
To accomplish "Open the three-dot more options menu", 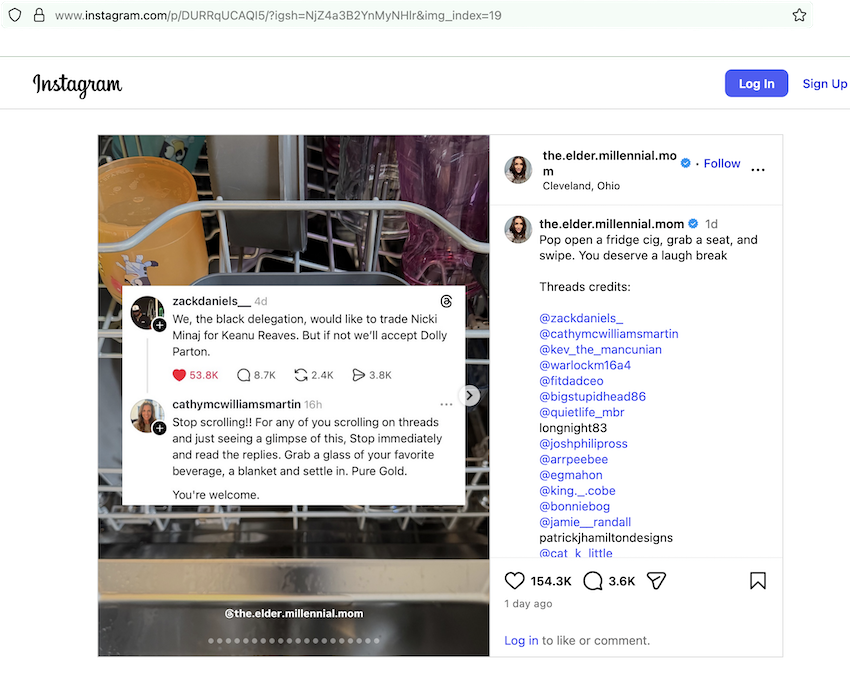I will [758, 170].
